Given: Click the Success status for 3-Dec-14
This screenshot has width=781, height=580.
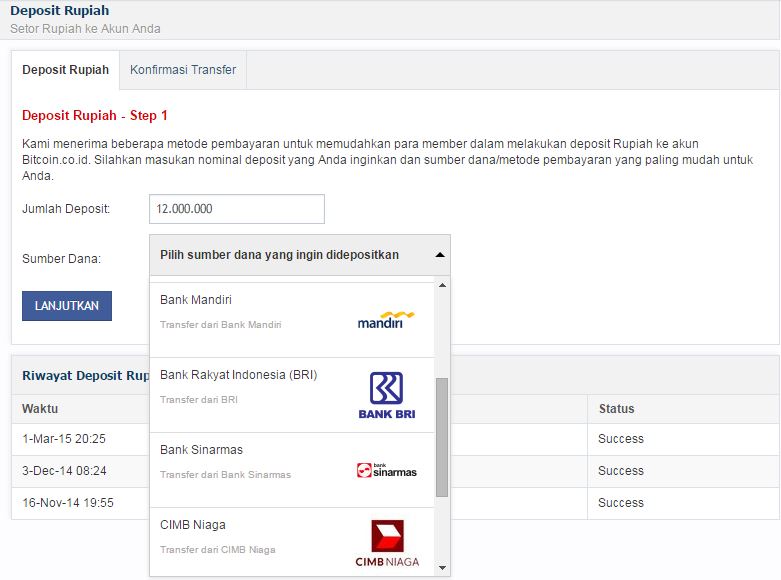Looking at the screenshot, I should [621, 471].
